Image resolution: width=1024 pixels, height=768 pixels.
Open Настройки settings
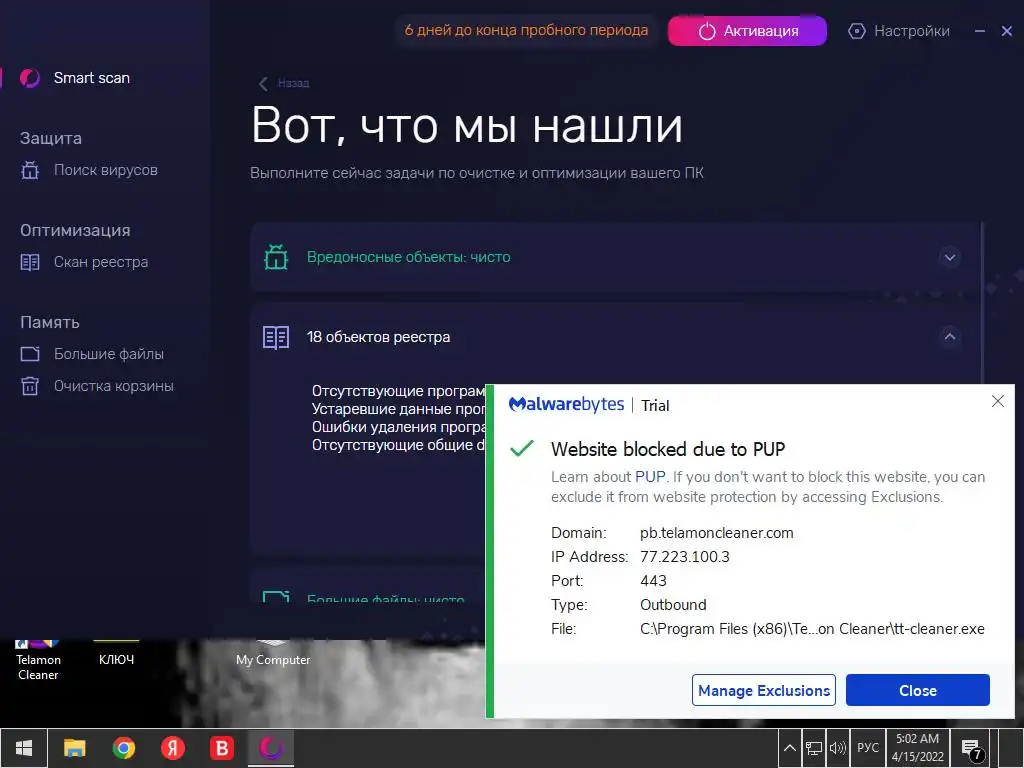899,31
